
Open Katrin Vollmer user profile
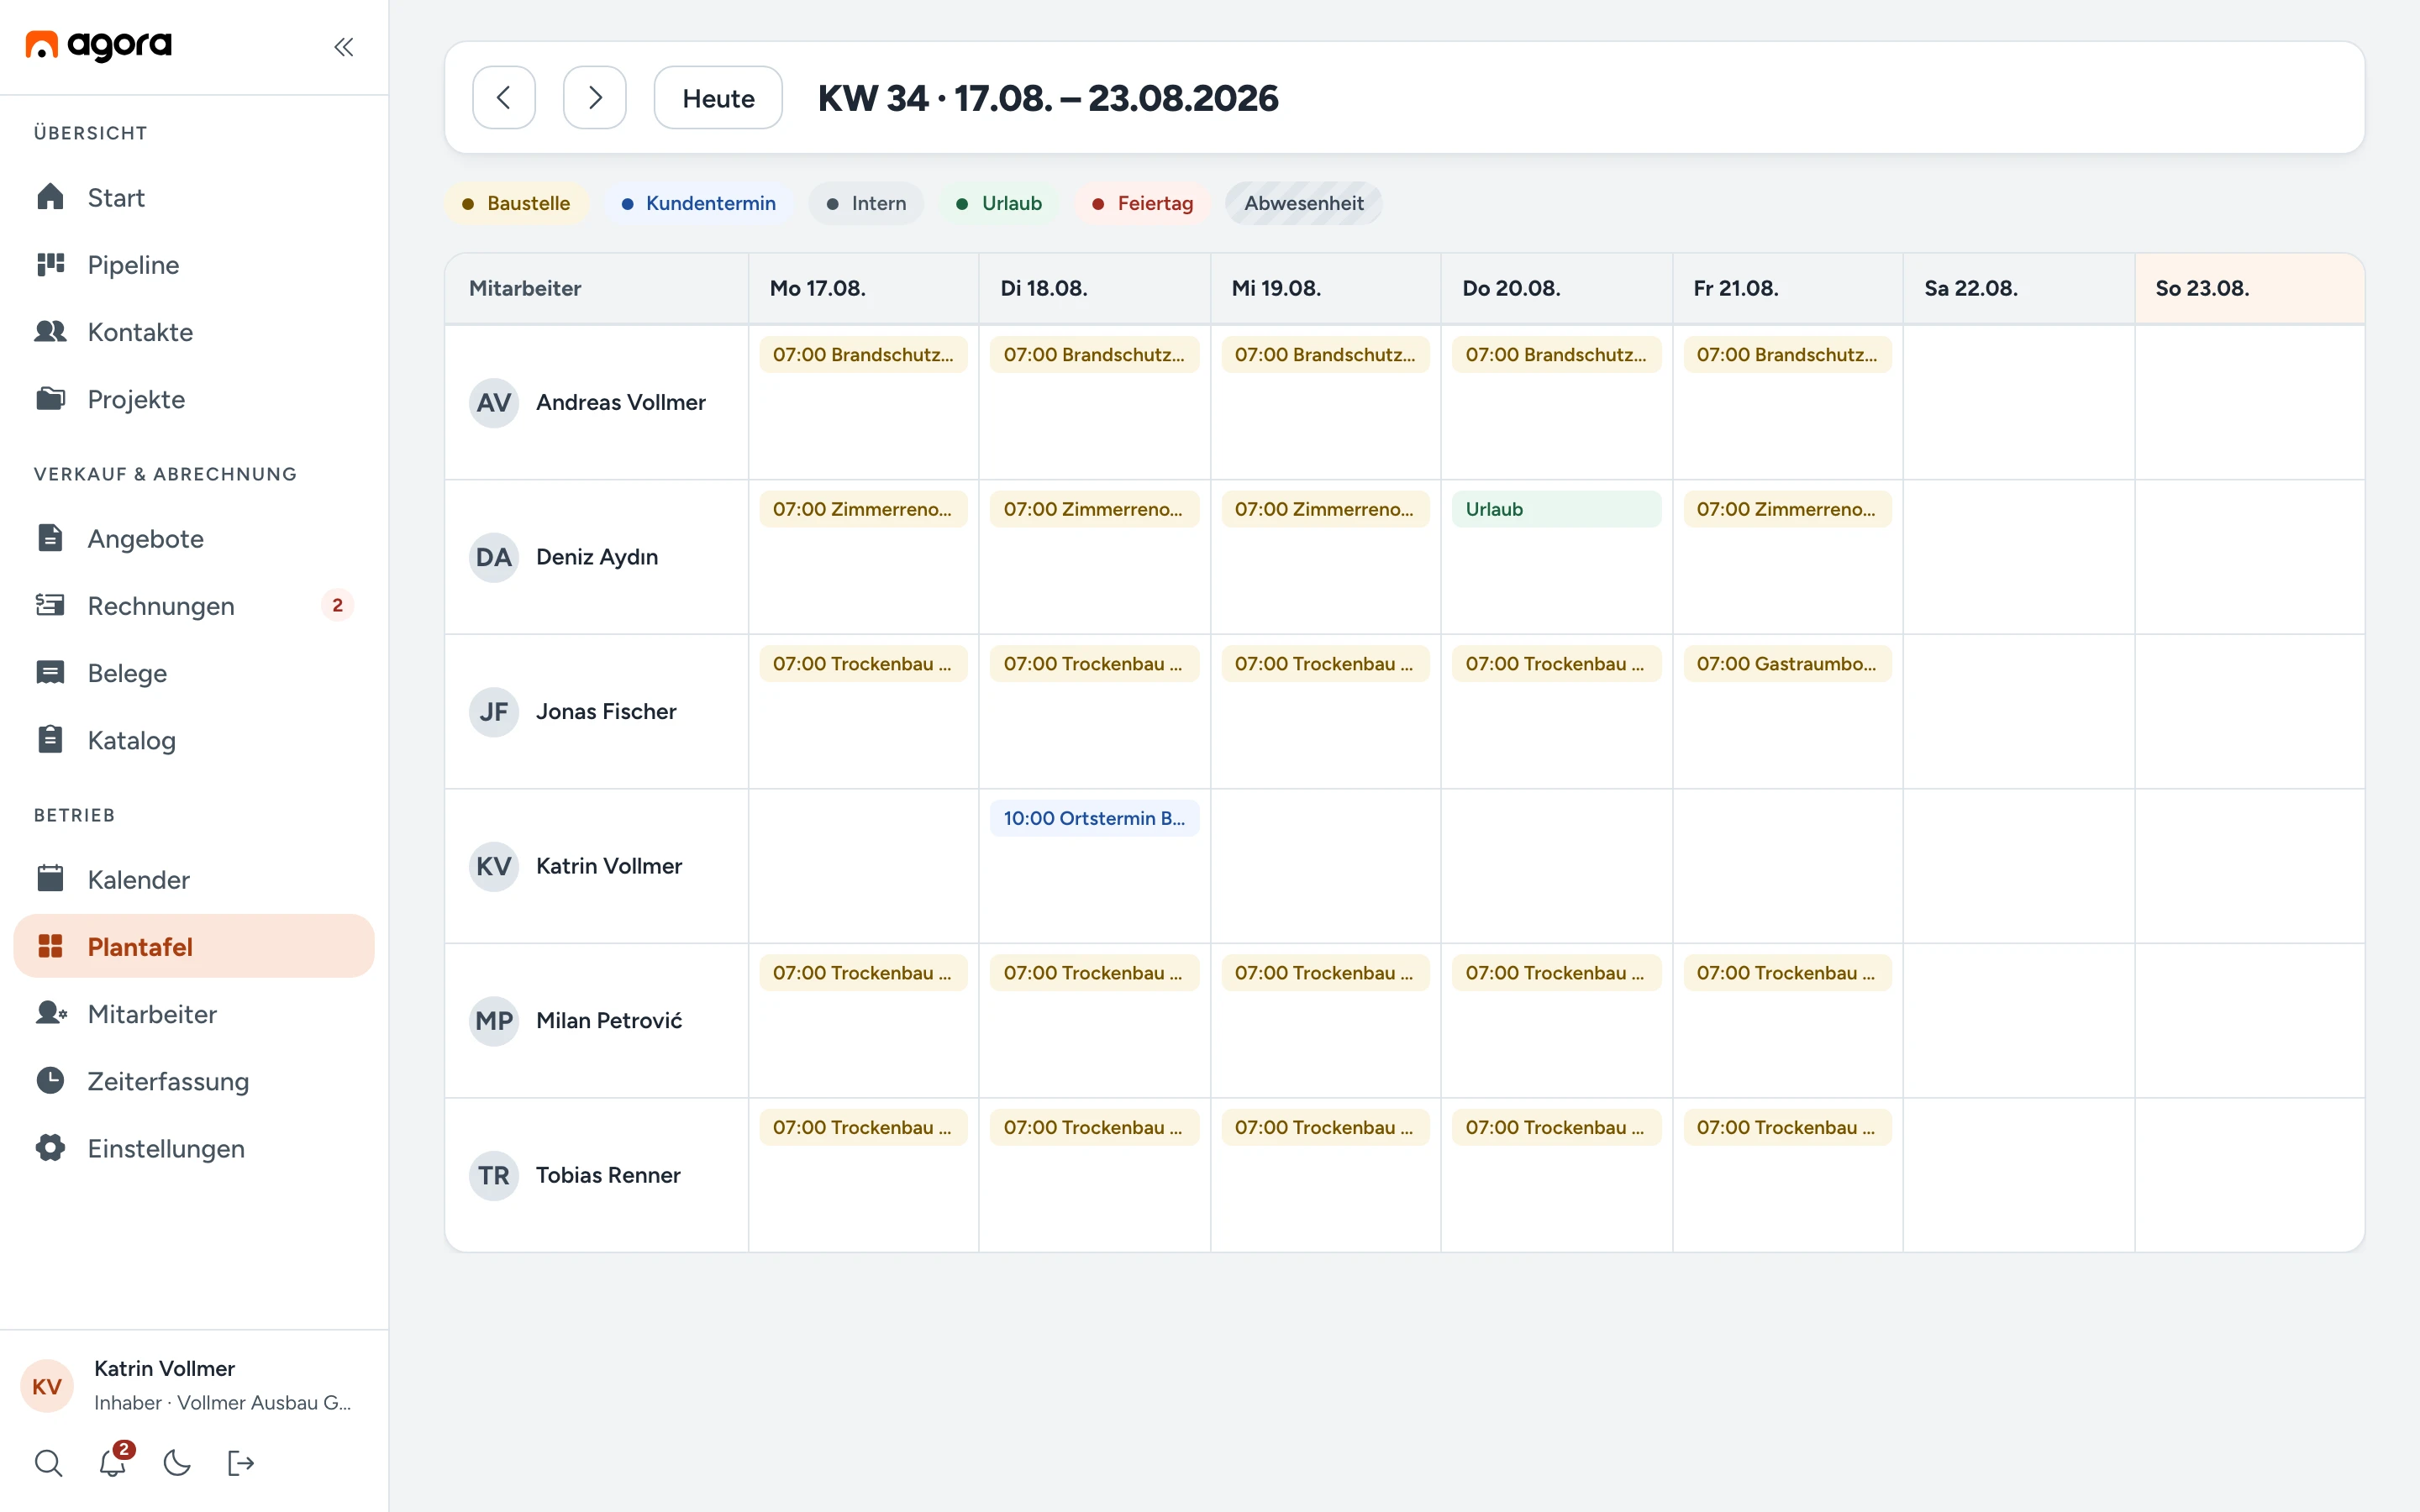click(x=194, y=1385)
